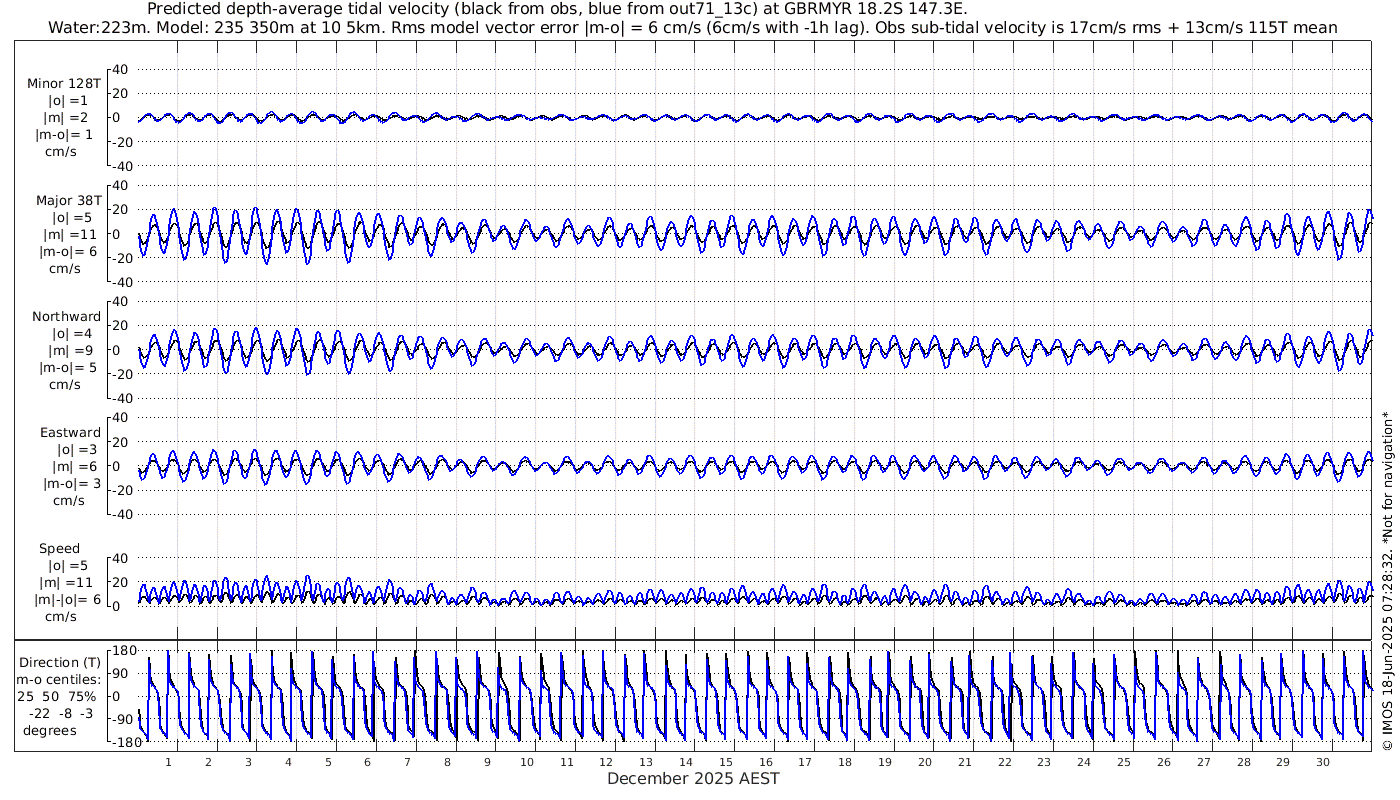Click "|m-o|= 6" under Major 38T
Screen dimensions: 1400x800
coord(67,251)
